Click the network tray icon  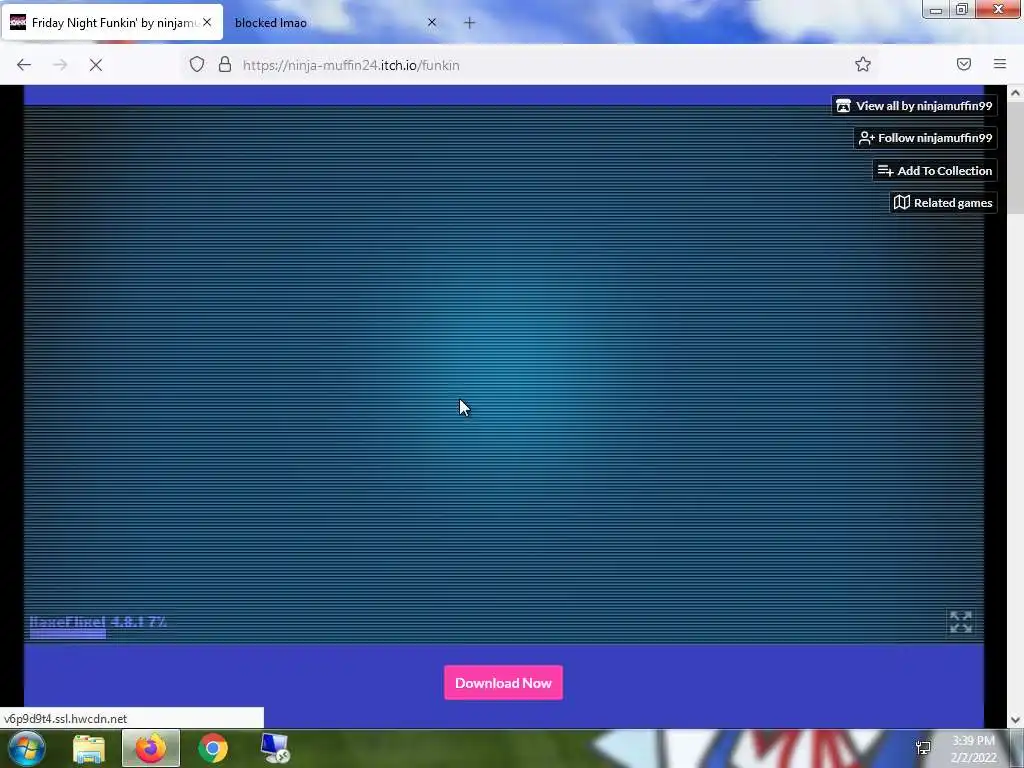tap(923, 748)
